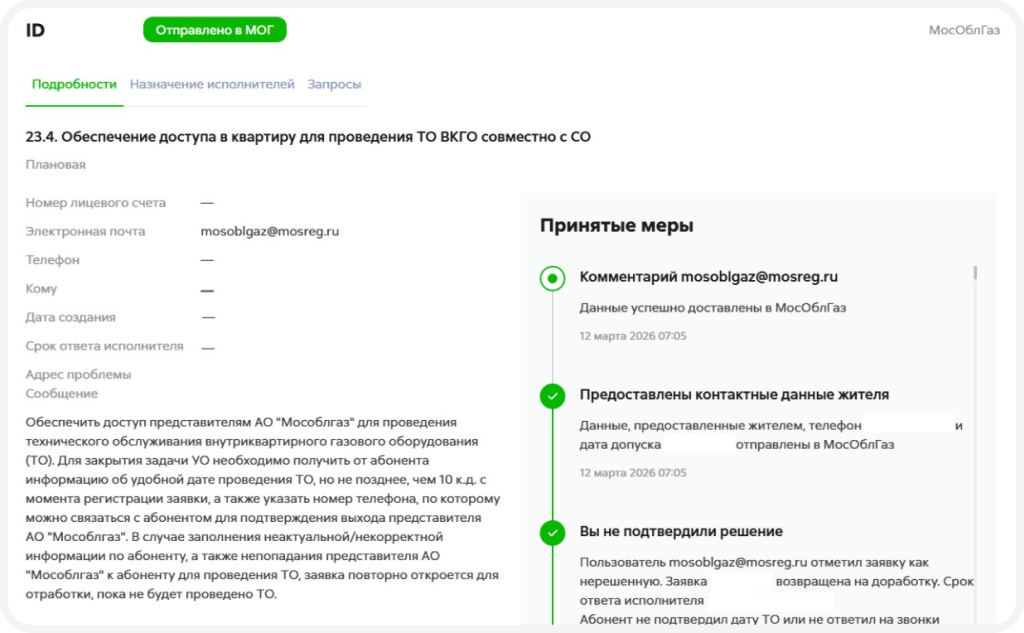Click the "Срок ответа исполнителя" field label
This screenshot has height=633, width=1024.
click(x=104, y=347)
